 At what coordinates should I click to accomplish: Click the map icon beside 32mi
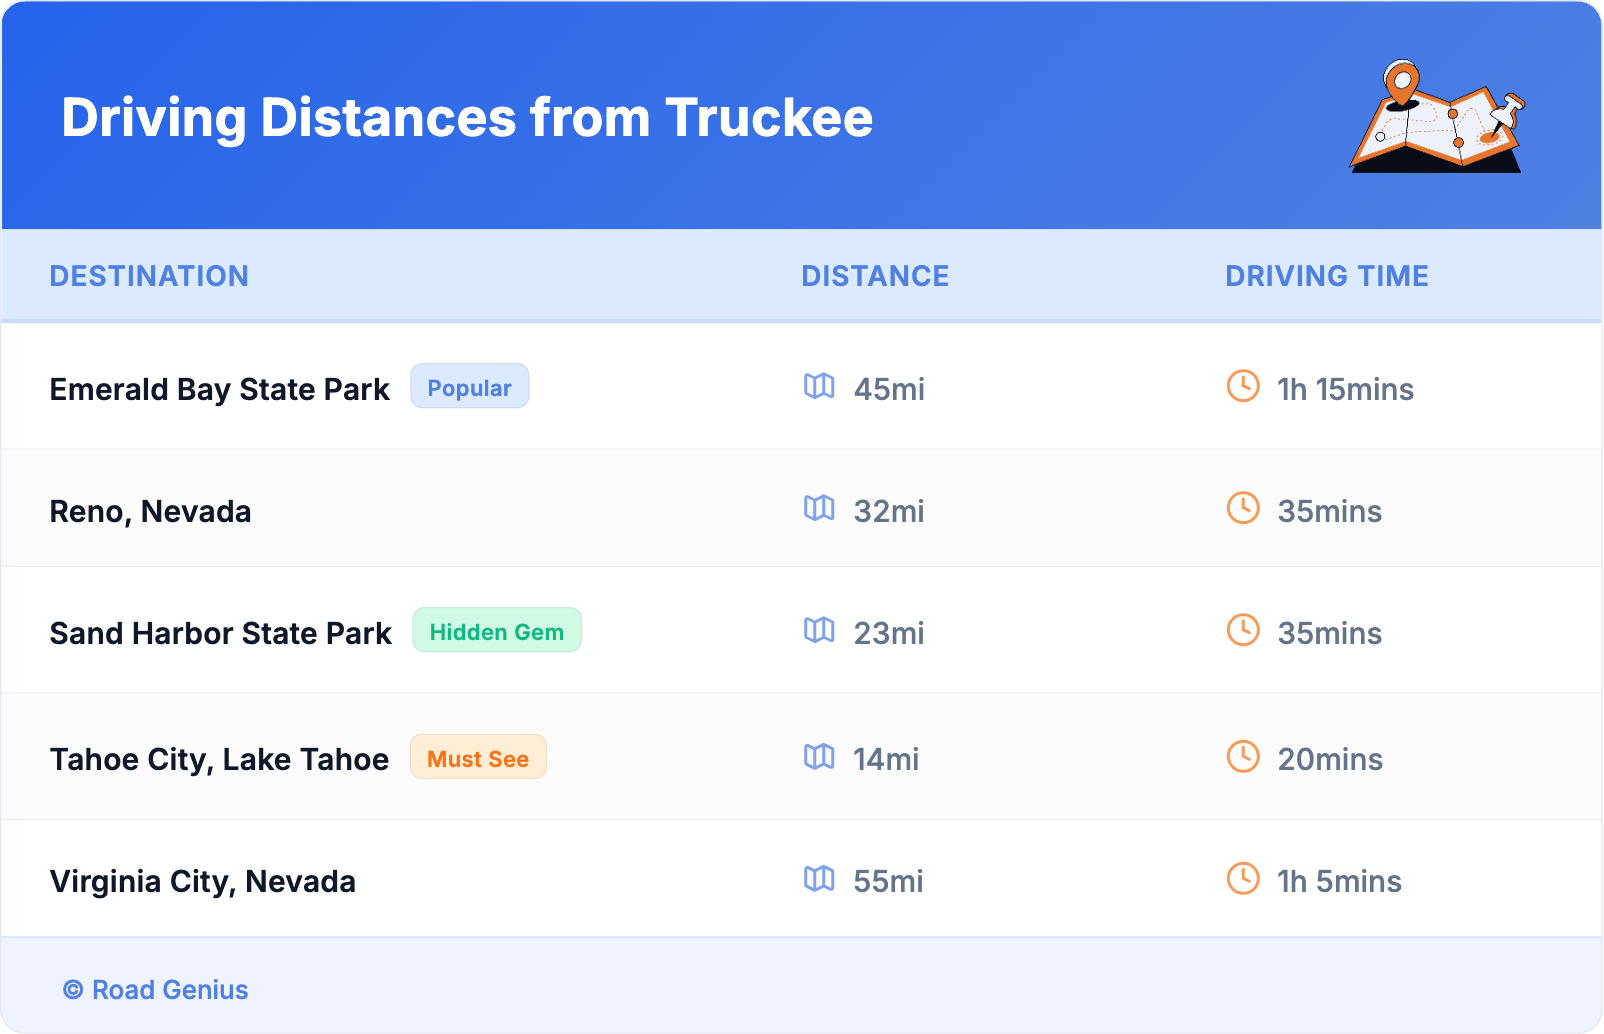819,508
